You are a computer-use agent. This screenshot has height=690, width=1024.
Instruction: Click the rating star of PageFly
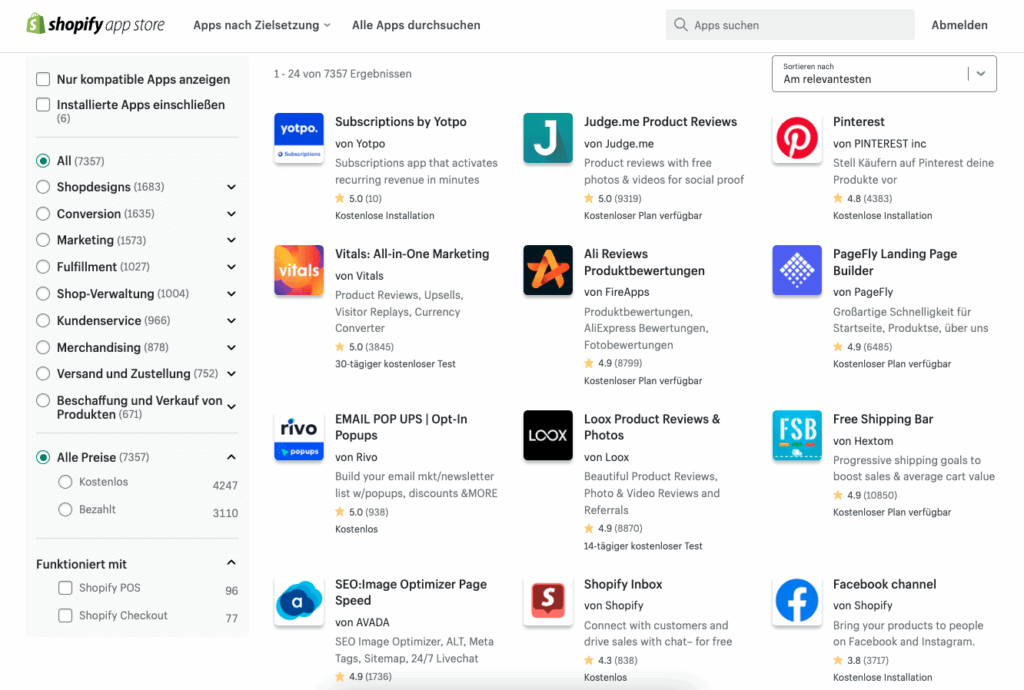[838, 347]
